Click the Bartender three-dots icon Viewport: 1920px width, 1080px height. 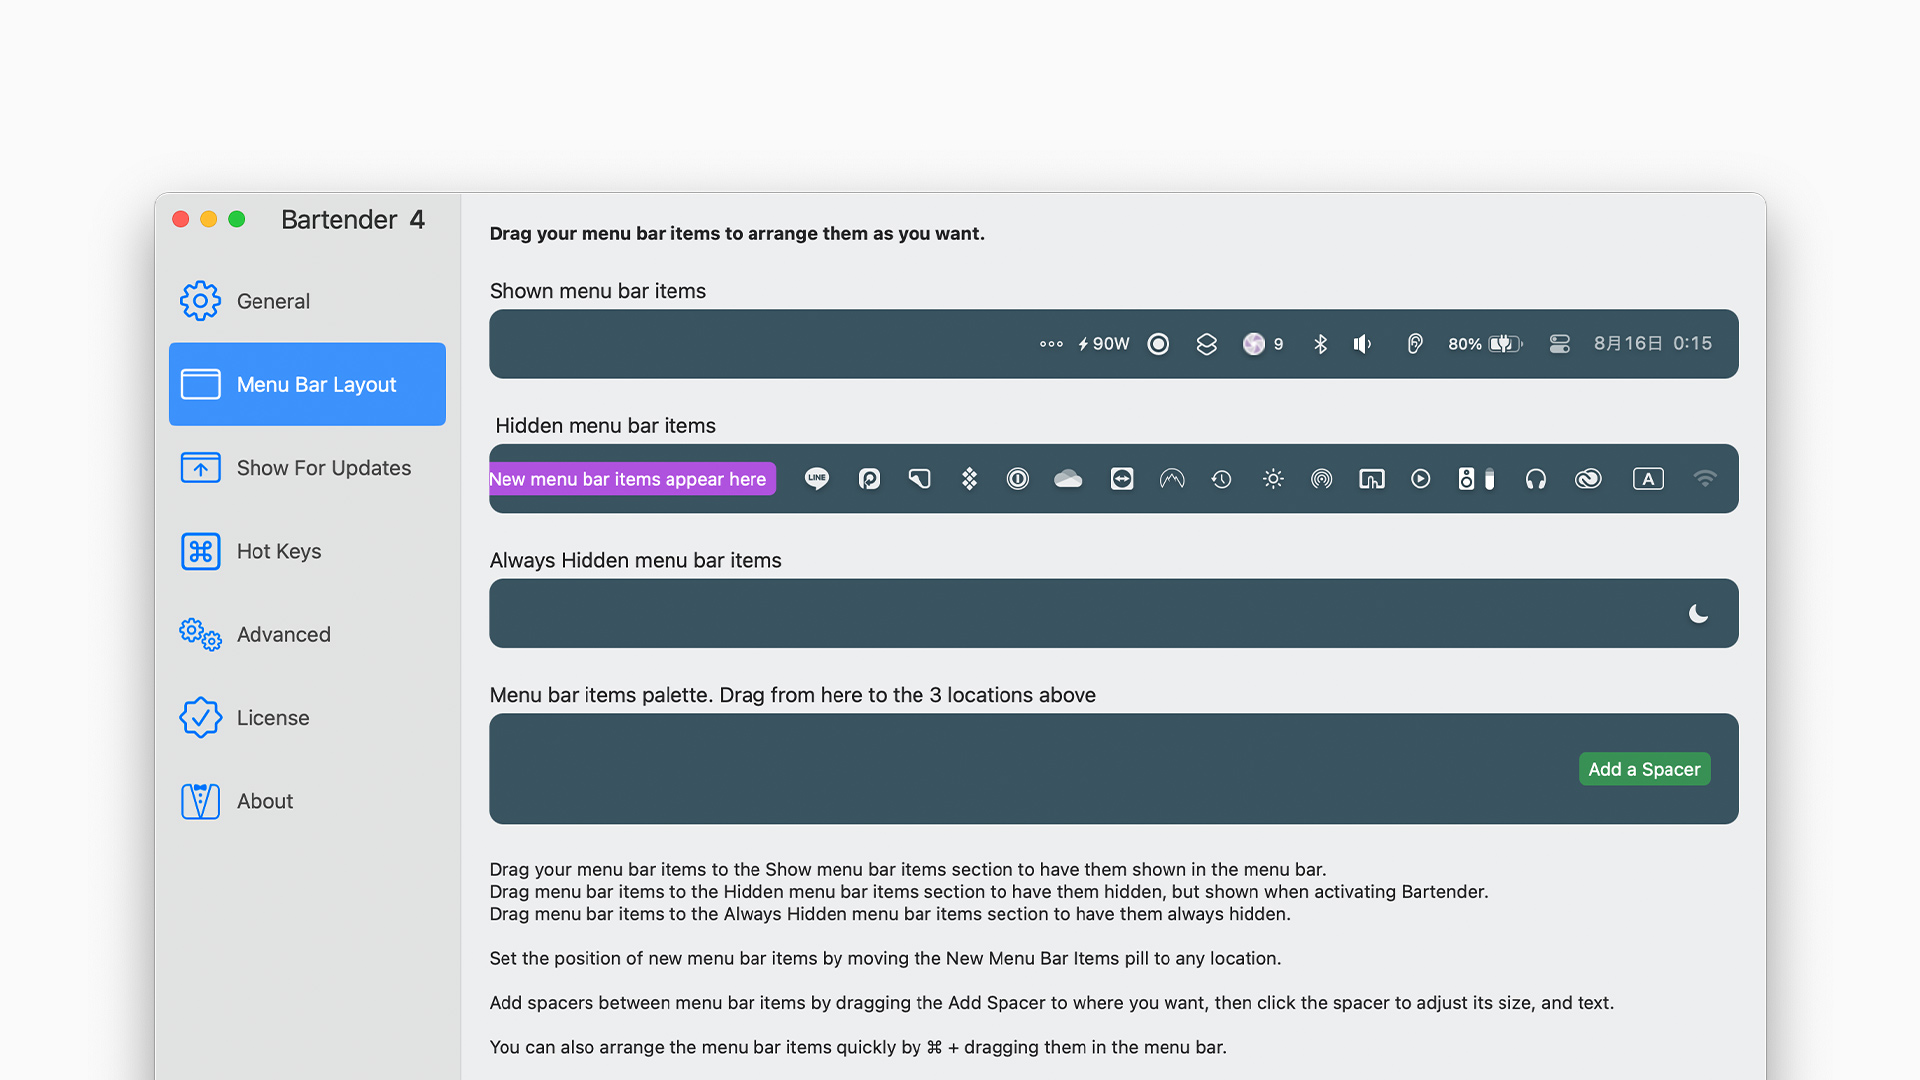[x=1051, y=344]
